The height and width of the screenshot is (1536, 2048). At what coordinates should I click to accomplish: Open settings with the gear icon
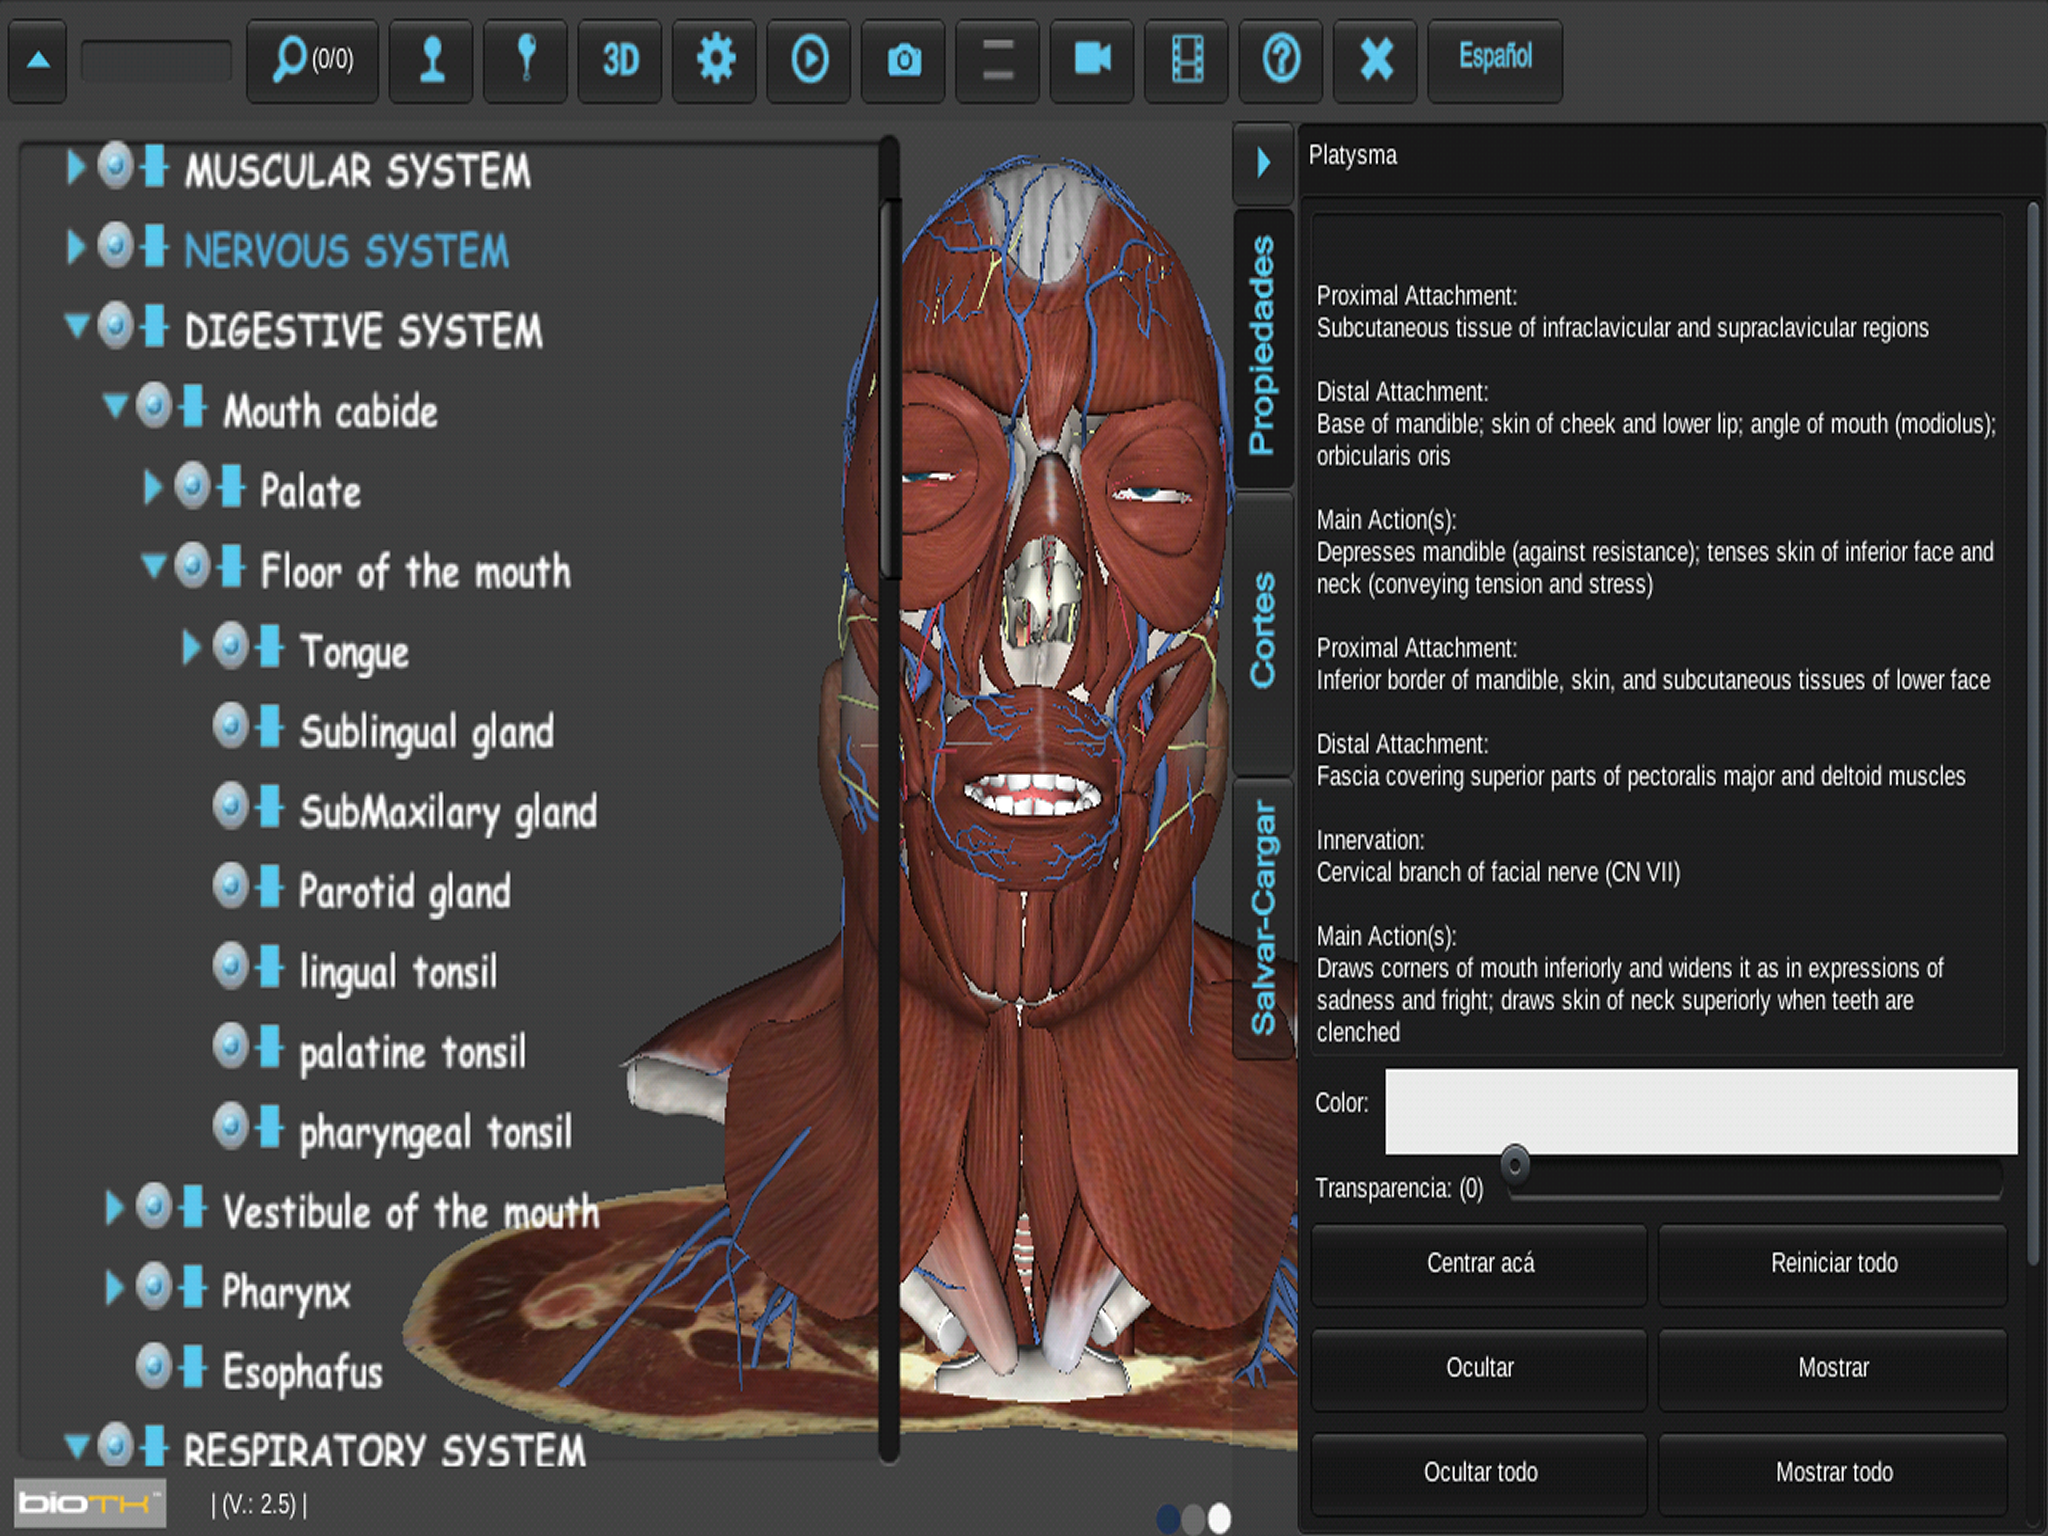coord(715,60)
